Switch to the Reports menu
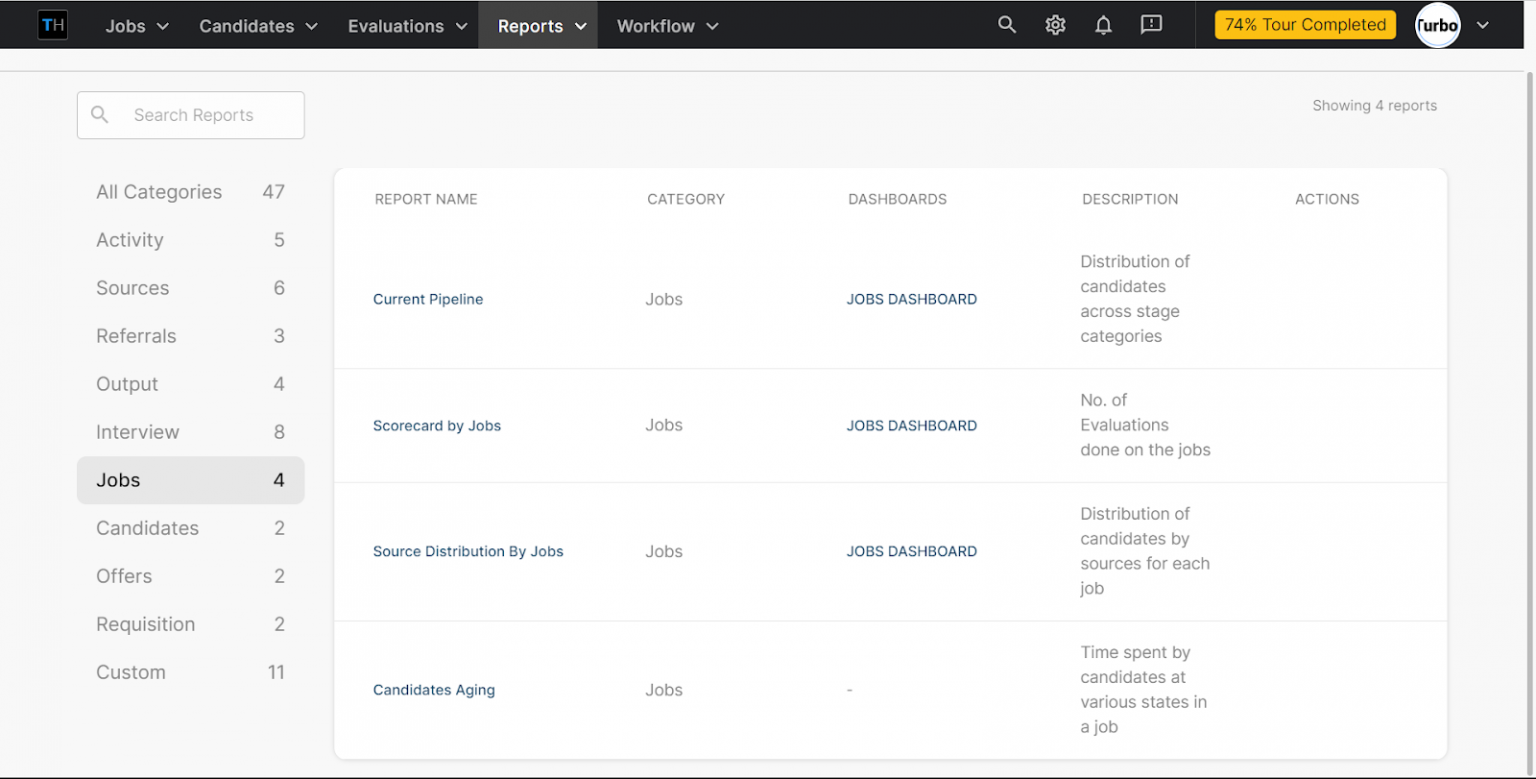1536x779 pixels. click(537, 25)
